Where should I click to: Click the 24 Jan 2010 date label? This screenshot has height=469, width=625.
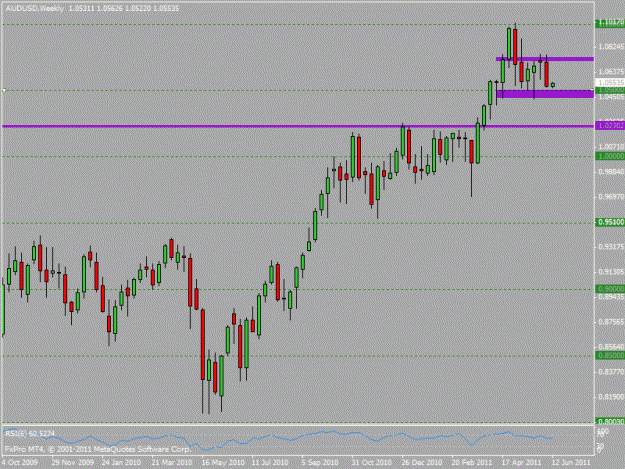coord(121,462)
